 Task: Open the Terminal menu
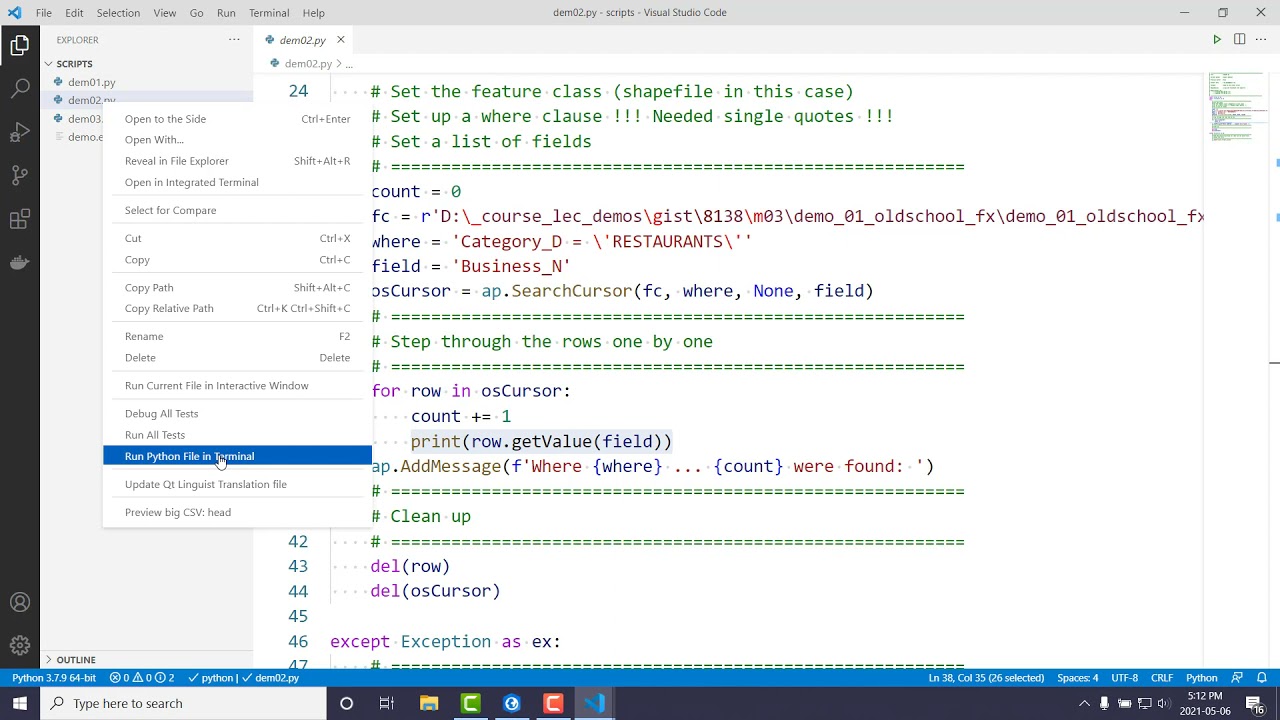(269, 13)
